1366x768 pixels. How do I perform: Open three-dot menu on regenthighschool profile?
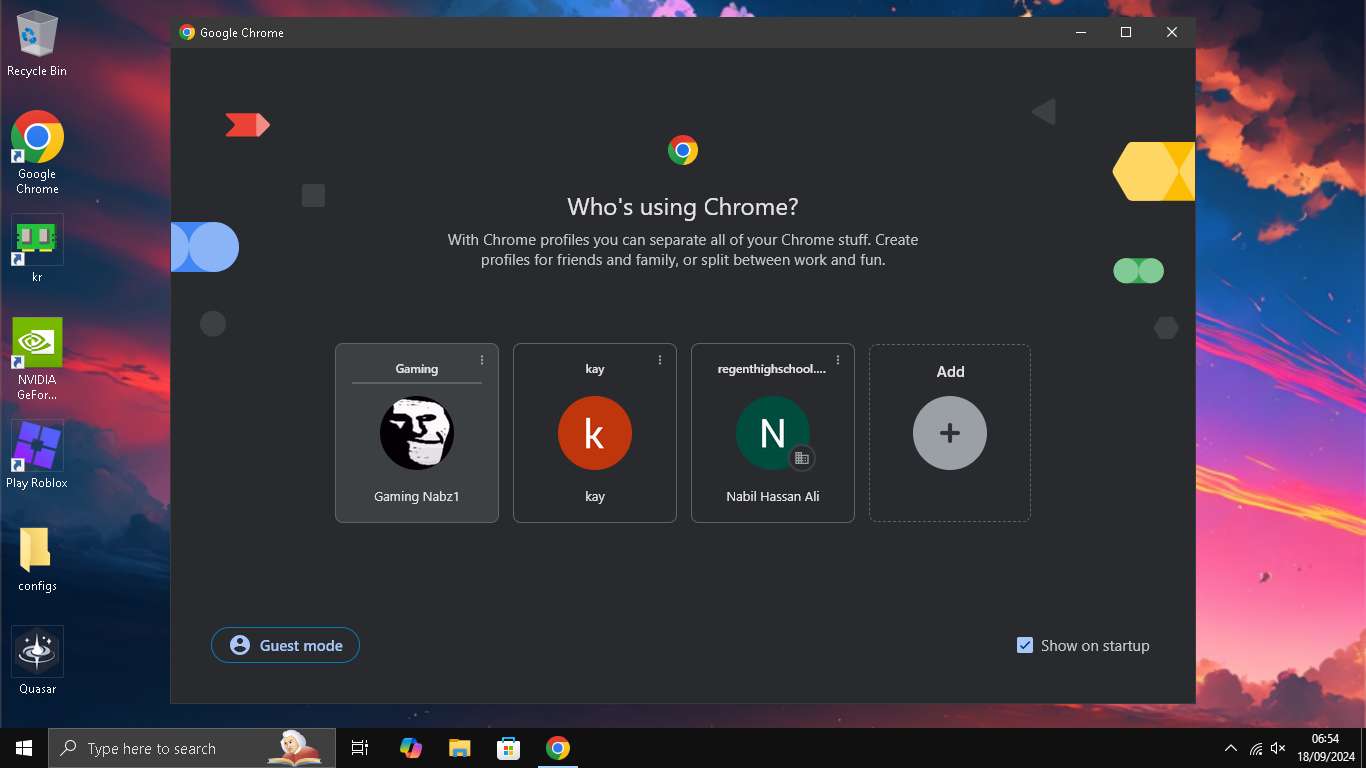click(838, 360)
